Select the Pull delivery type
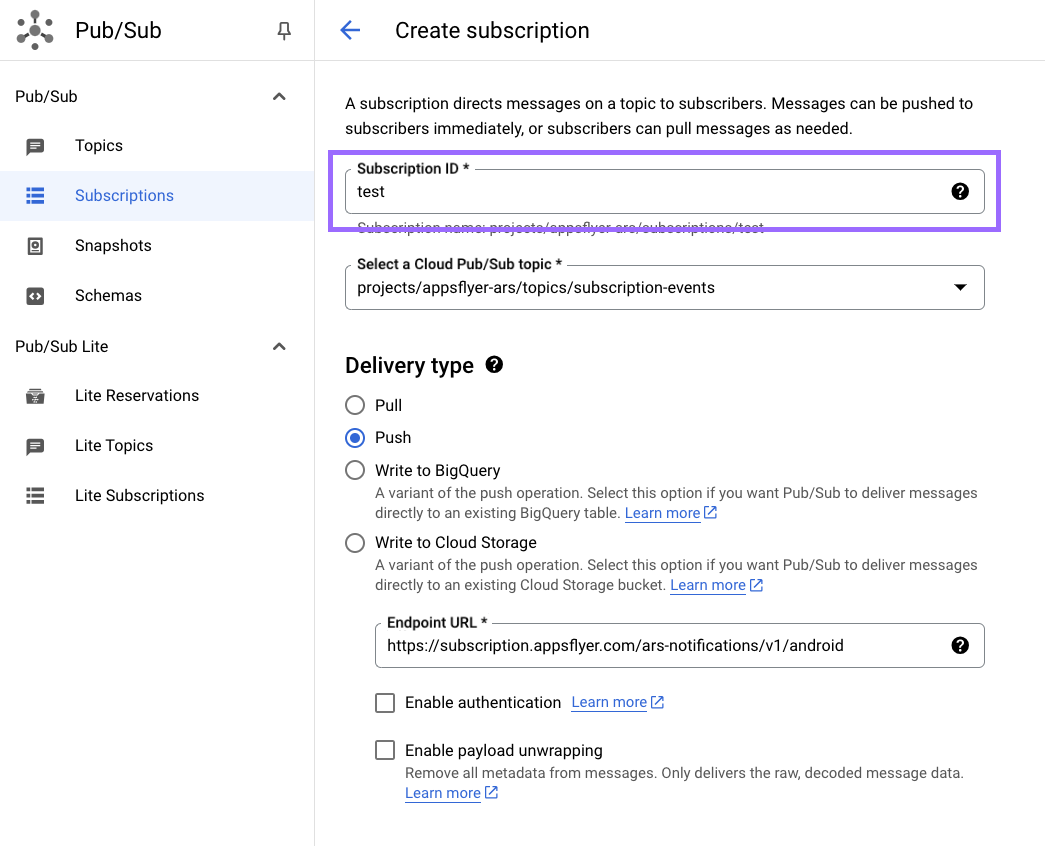Viewport: 1045px width, 846px height. click(355, 405)
